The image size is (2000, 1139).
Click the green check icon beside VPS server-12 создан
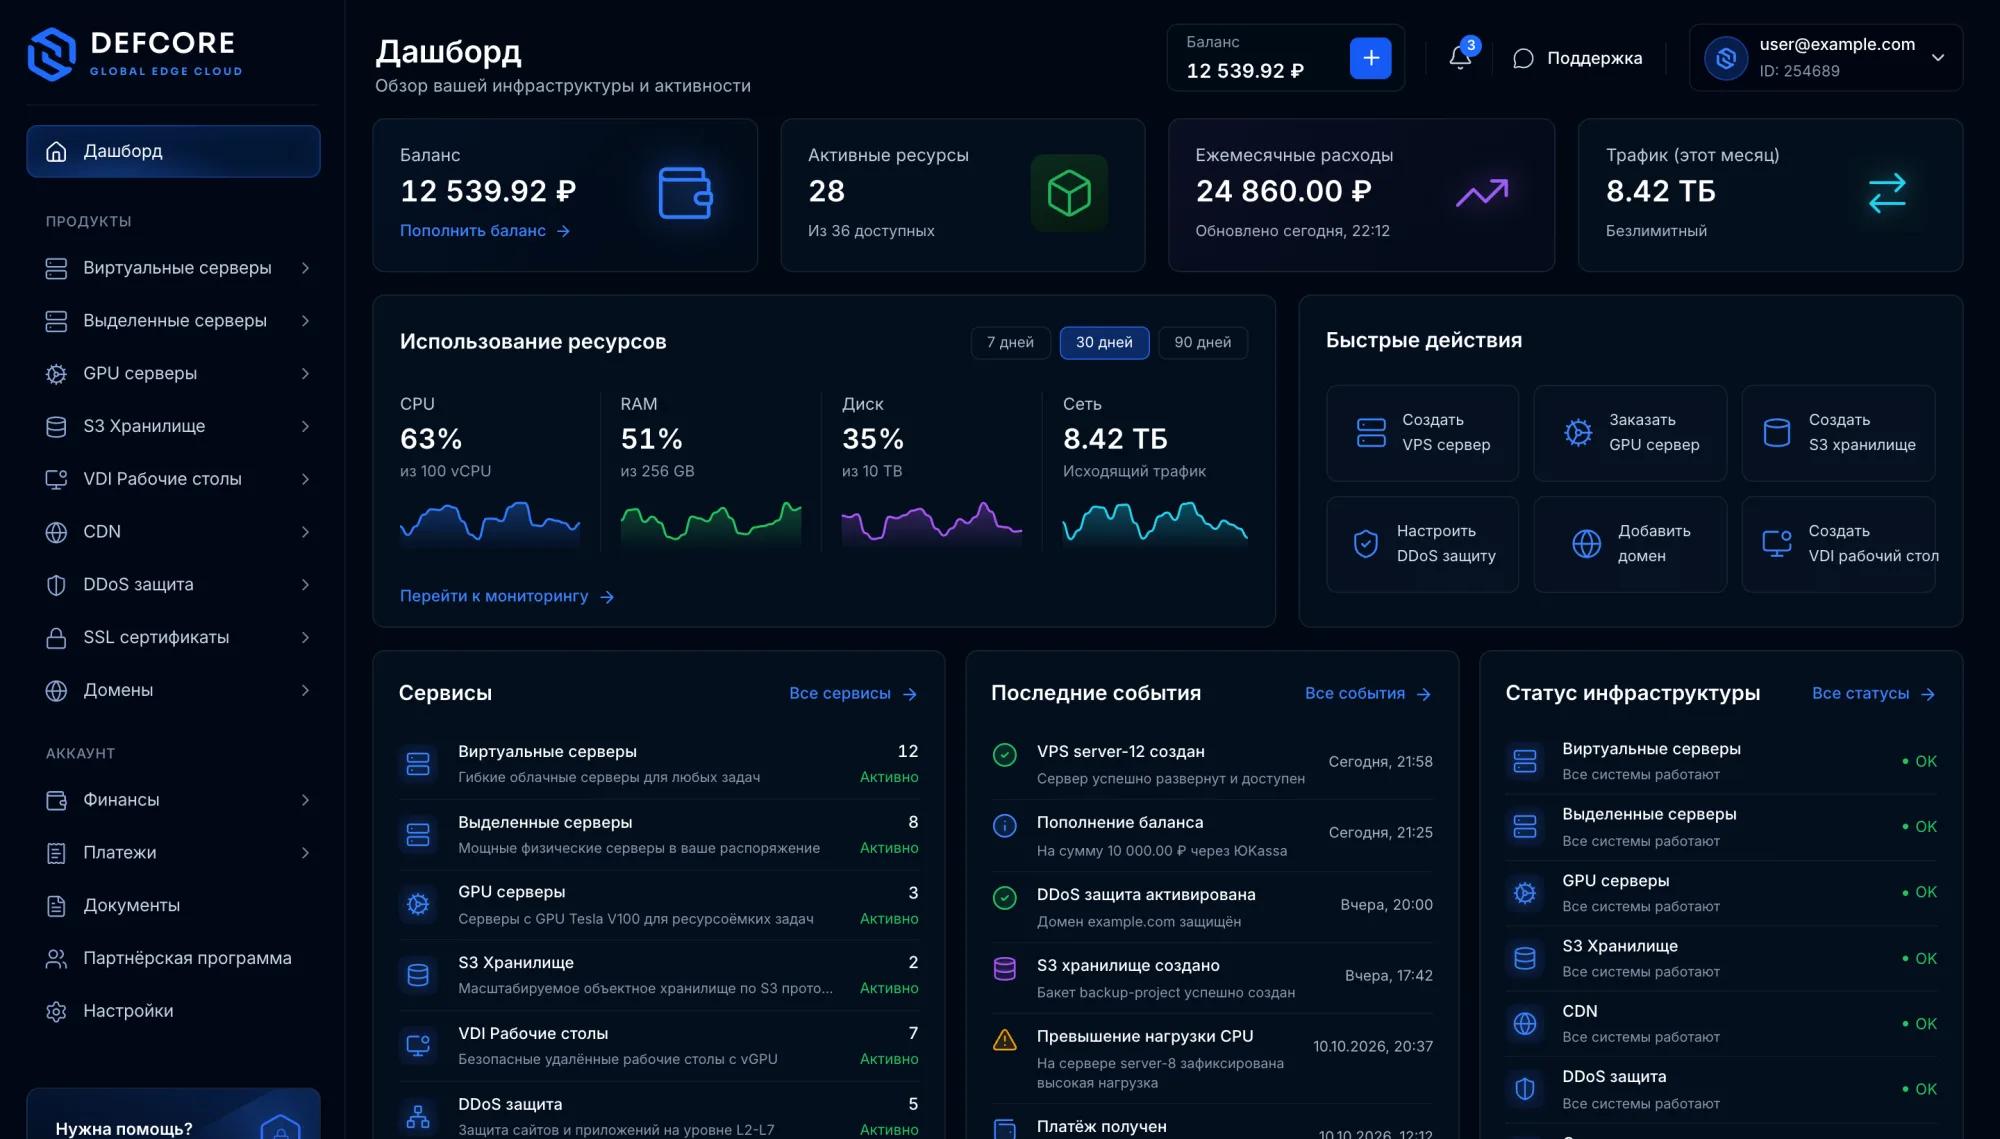click(1004, 755)
